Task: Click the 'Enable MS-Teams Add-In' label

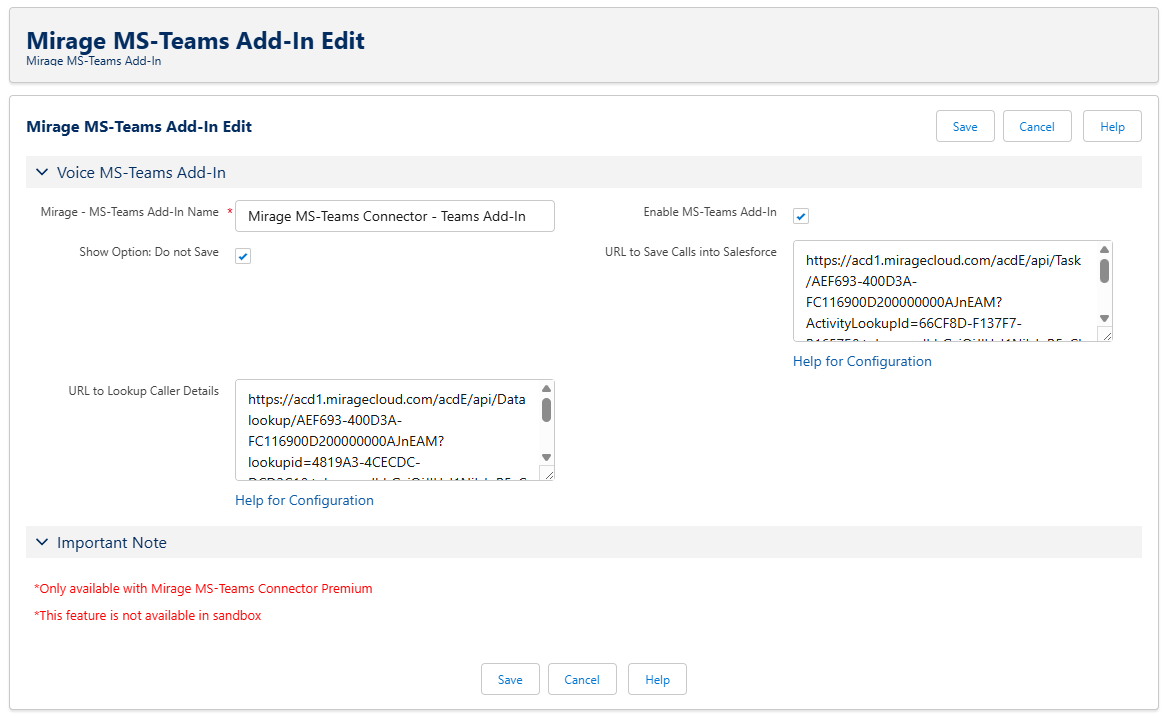Action: [710, 212]
